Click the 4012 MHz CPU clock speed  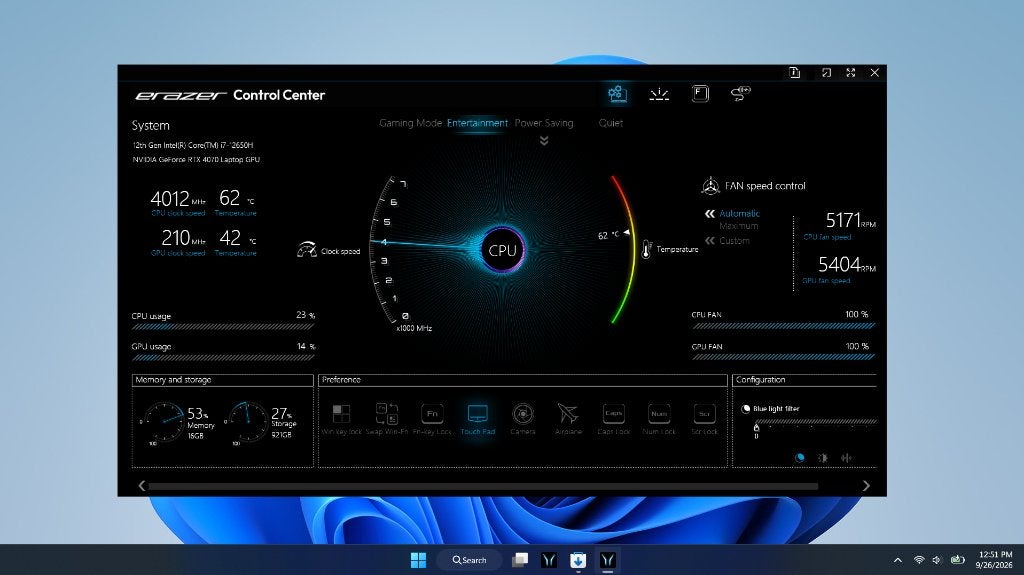(x=178, y=199)
